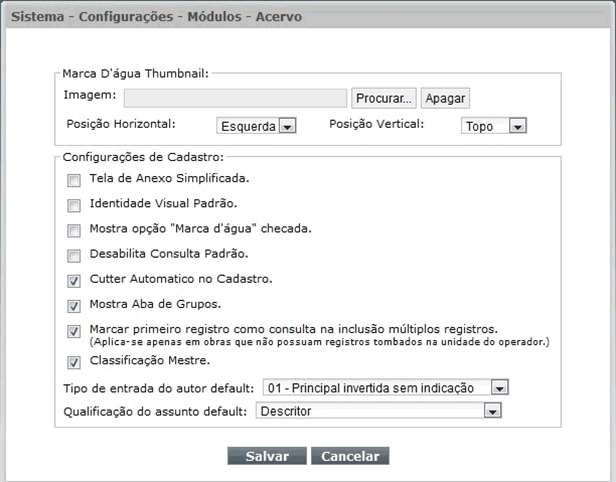Open Posição Vertical Topo dropdown
The height and width of the screenshot is (482, 616).
coord(494,126)
